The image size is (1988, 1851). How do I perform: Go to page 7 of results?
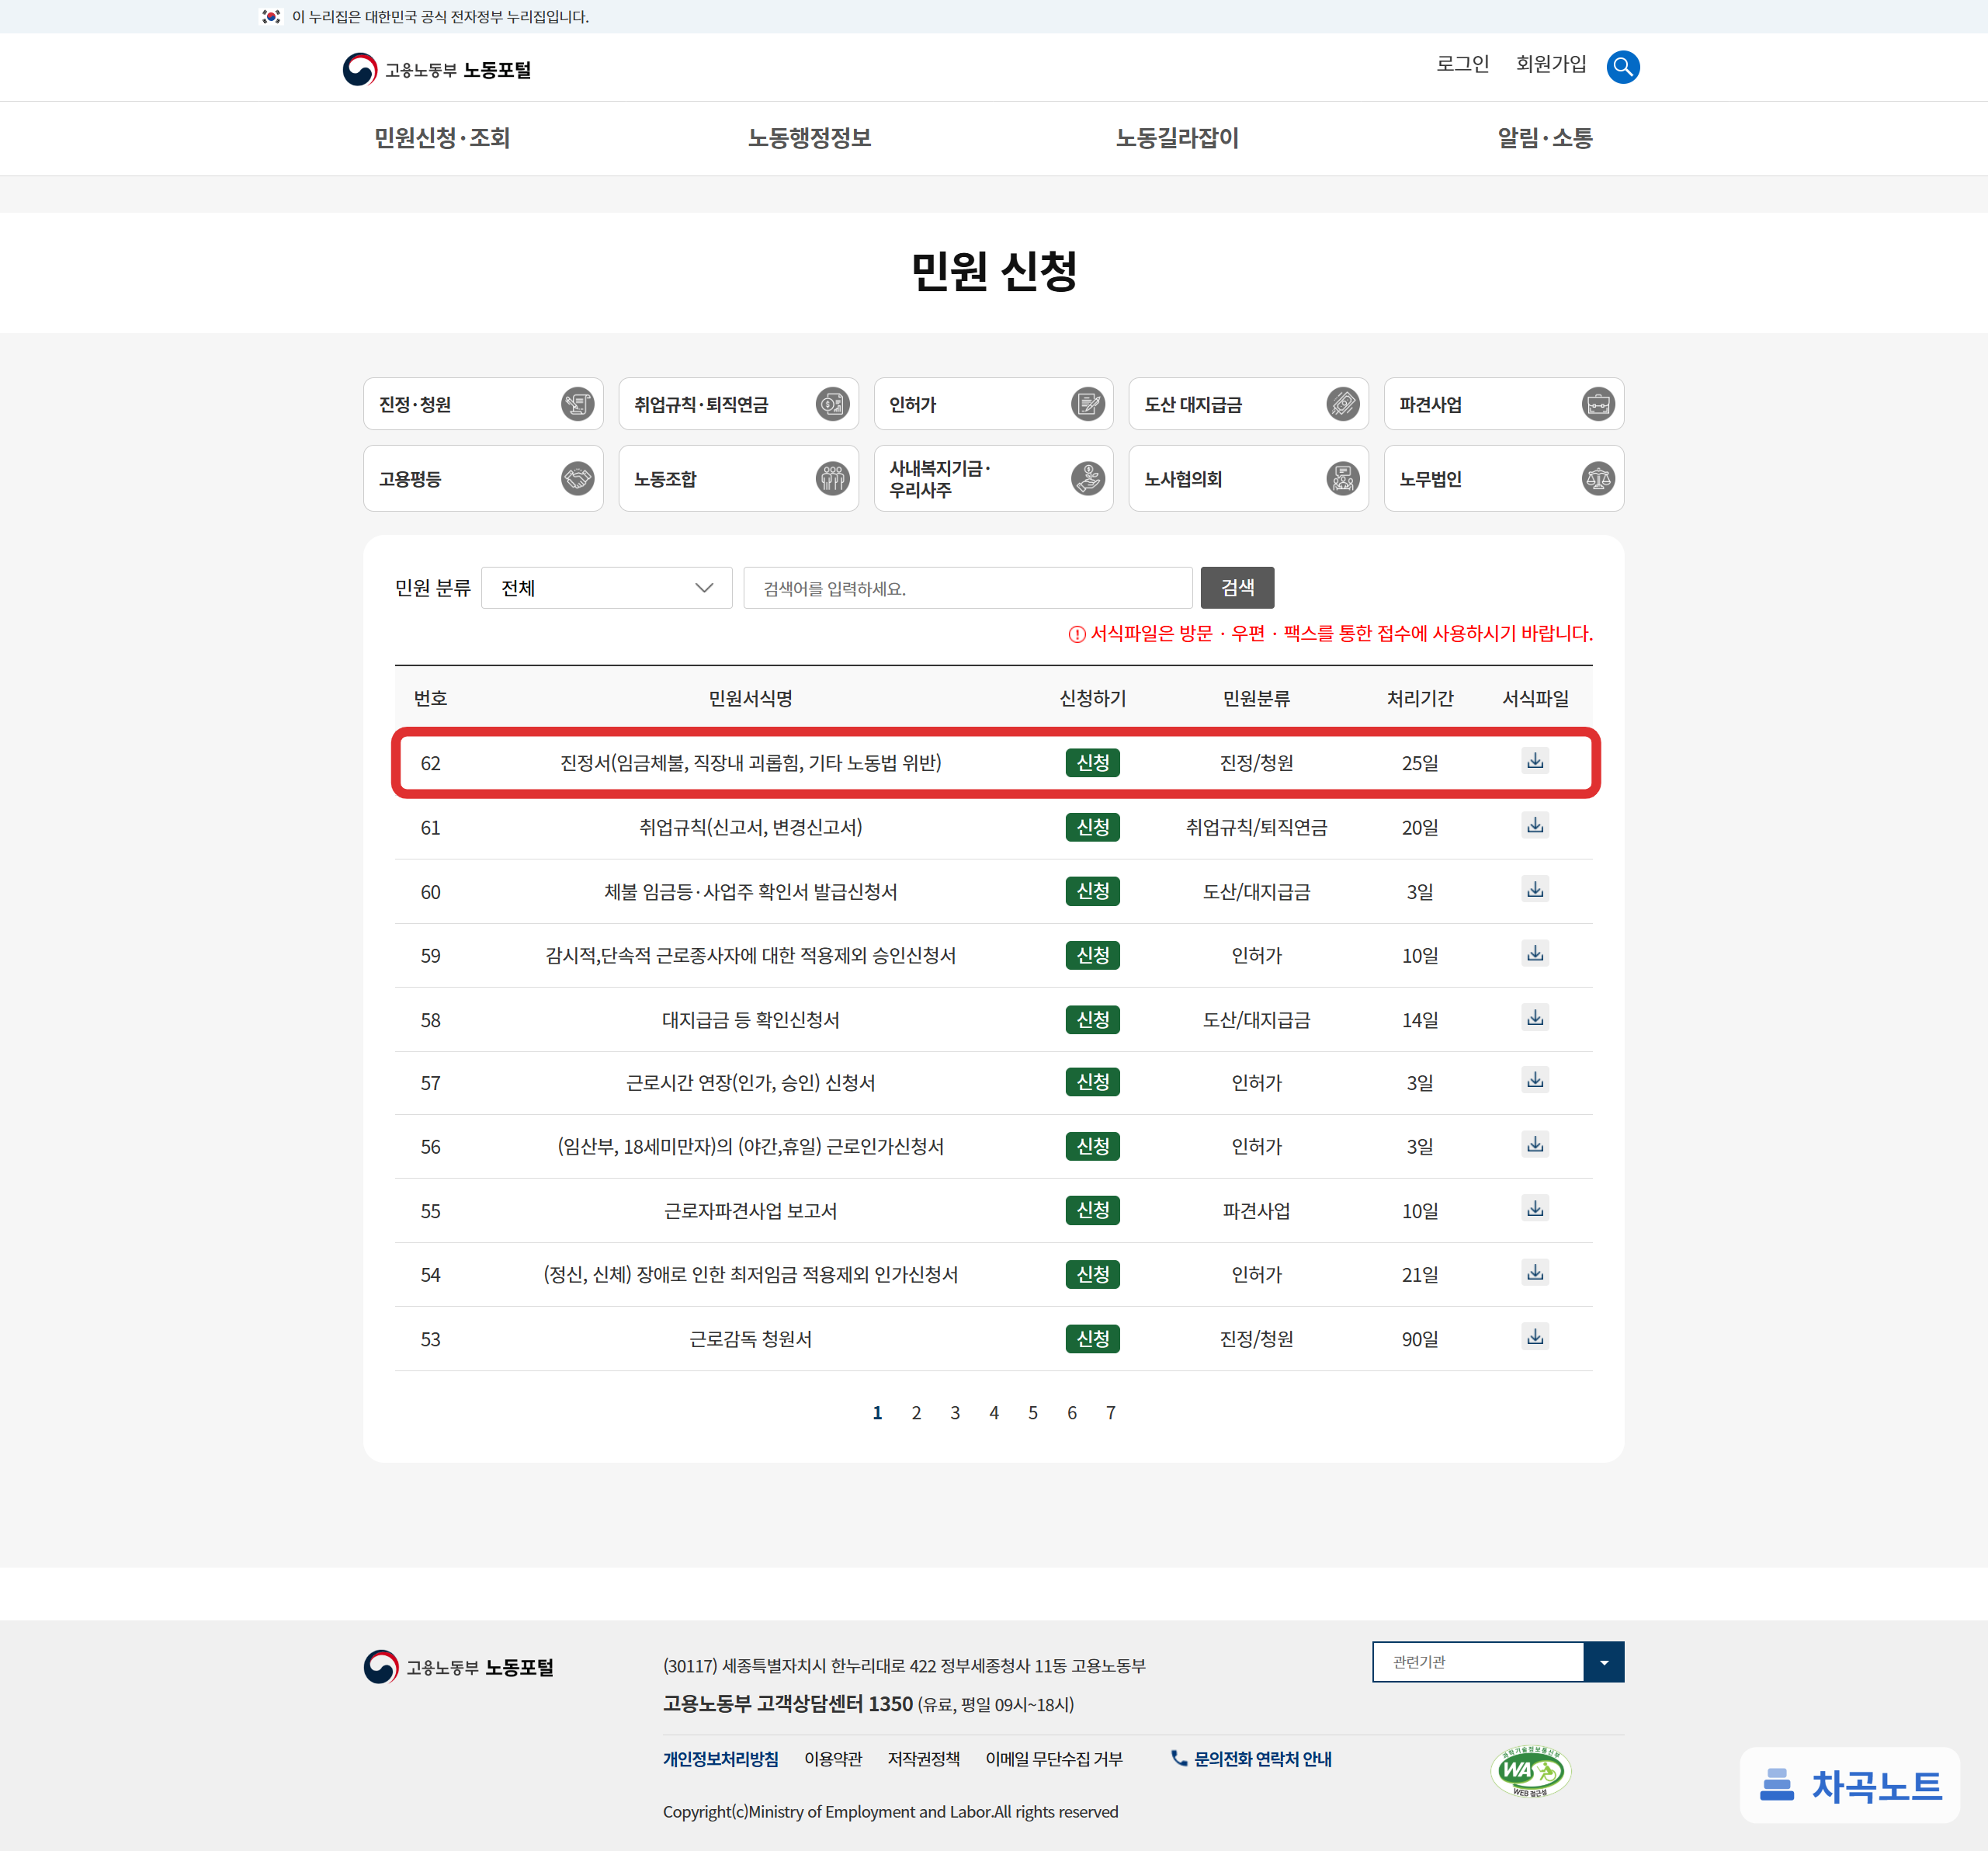(x=1110, y=1413)
